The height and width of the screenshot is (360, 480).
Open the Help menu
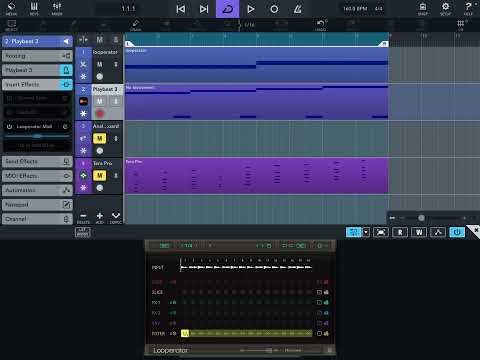coord(468,9)
